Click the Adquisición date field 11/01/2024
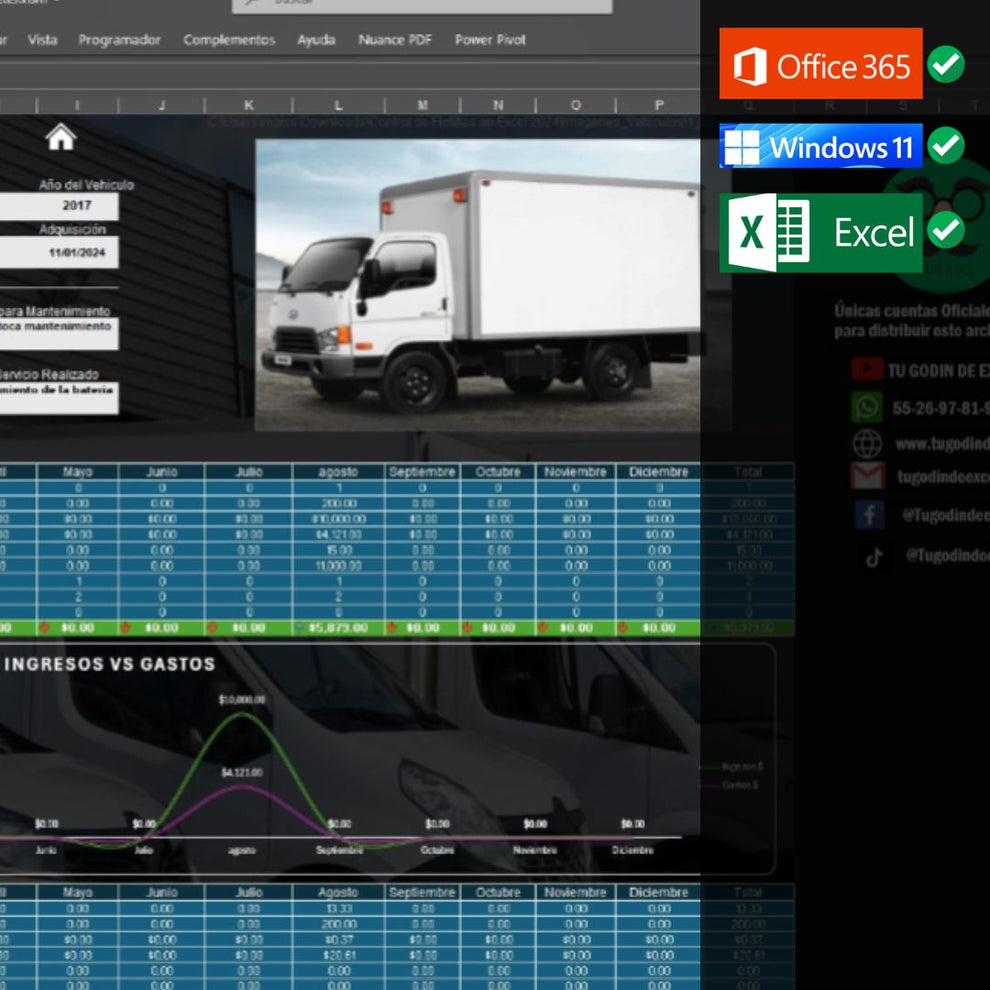 pyautogui.click(x=58, y=253)
